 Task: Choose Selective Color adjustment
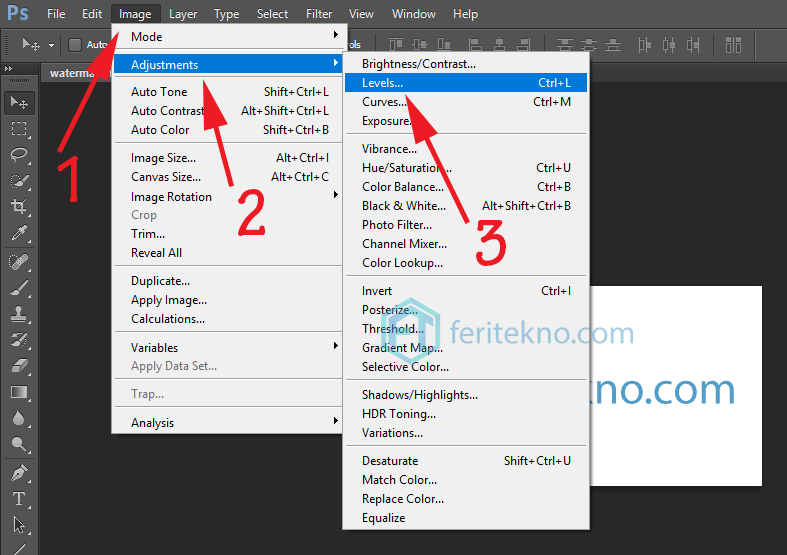pyautogui.click(x=466, y=367)
